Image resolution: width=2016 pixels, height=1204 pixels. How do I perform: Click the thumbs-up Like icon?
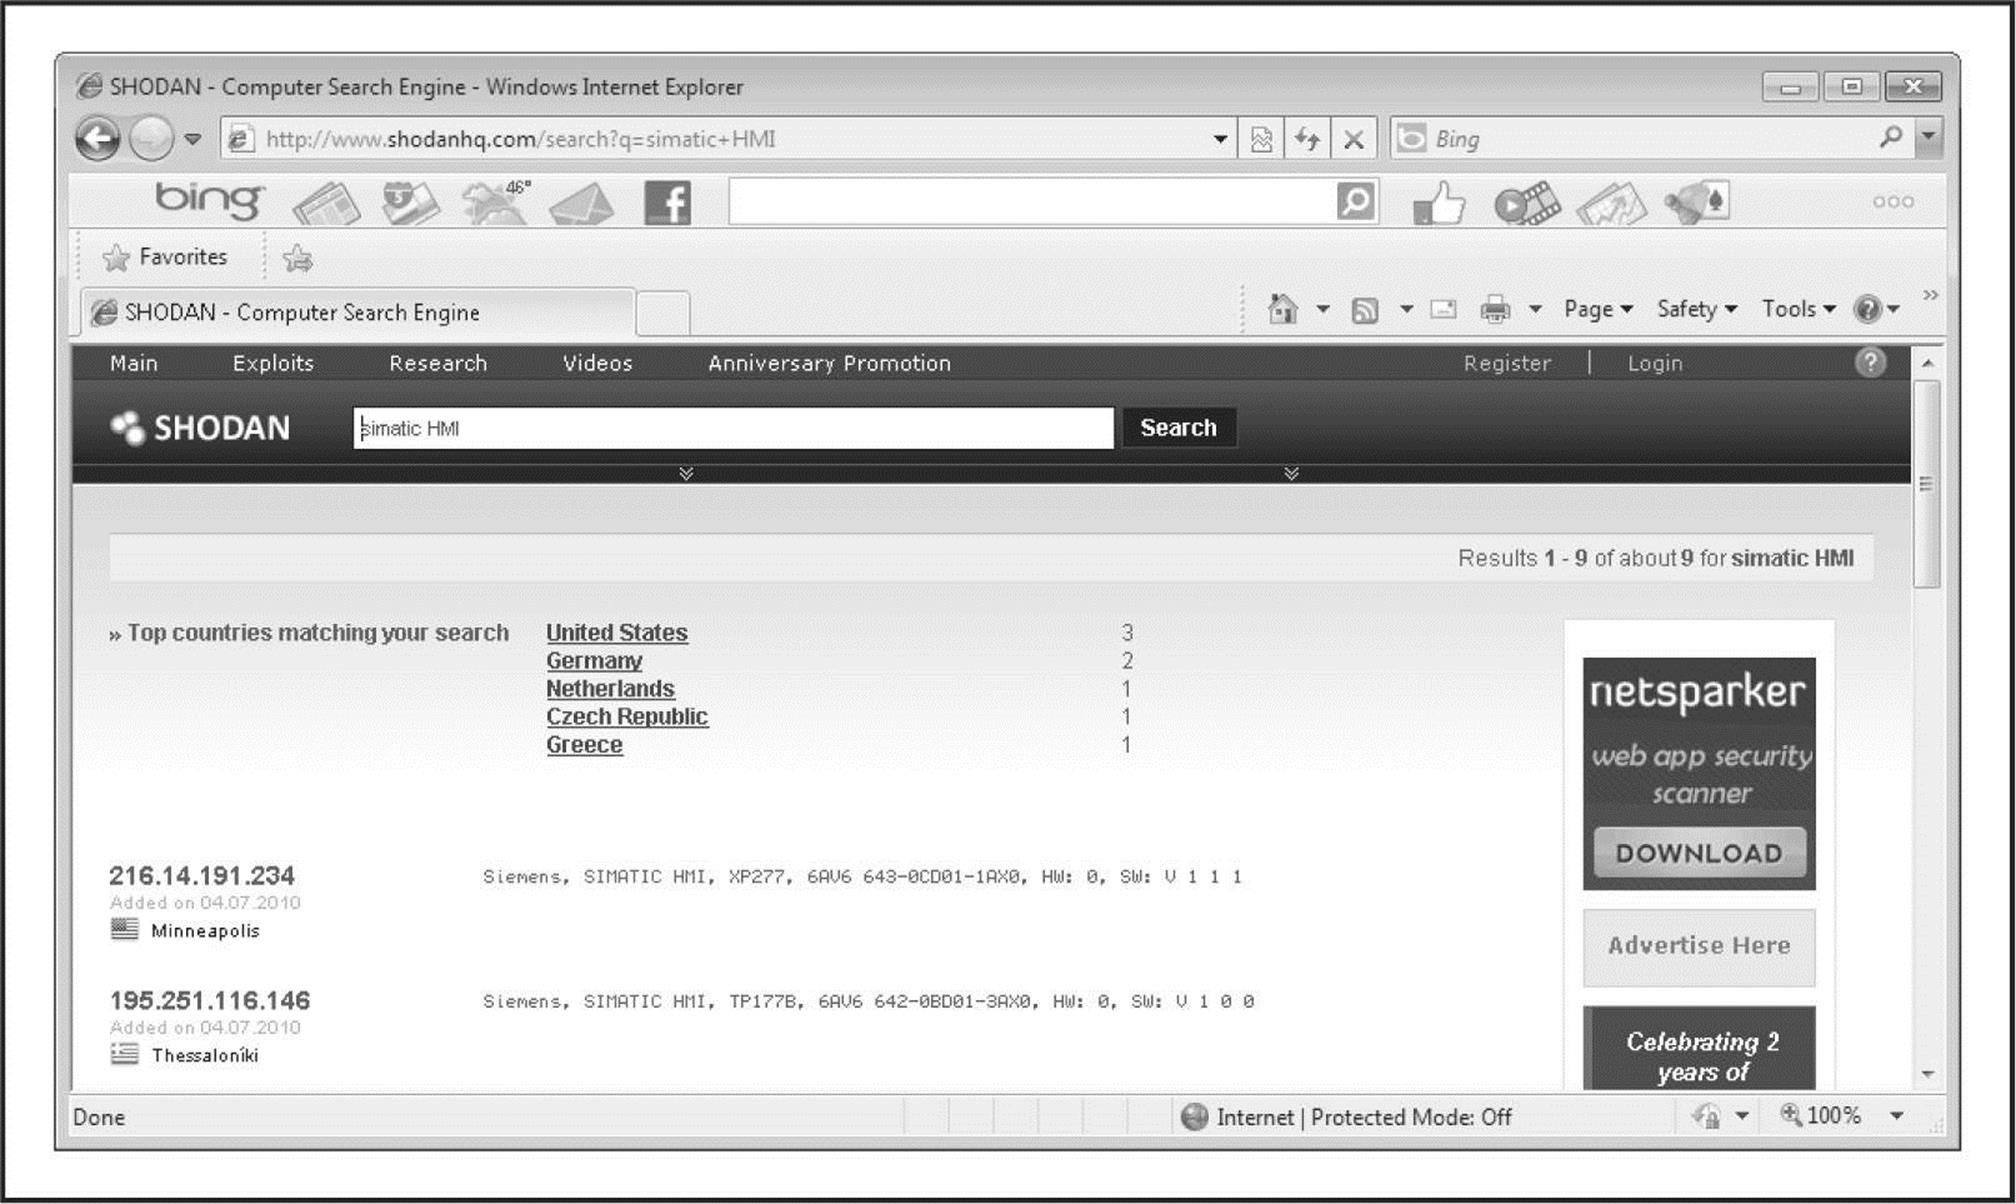pyautogui.click(x=1439, y=203)
